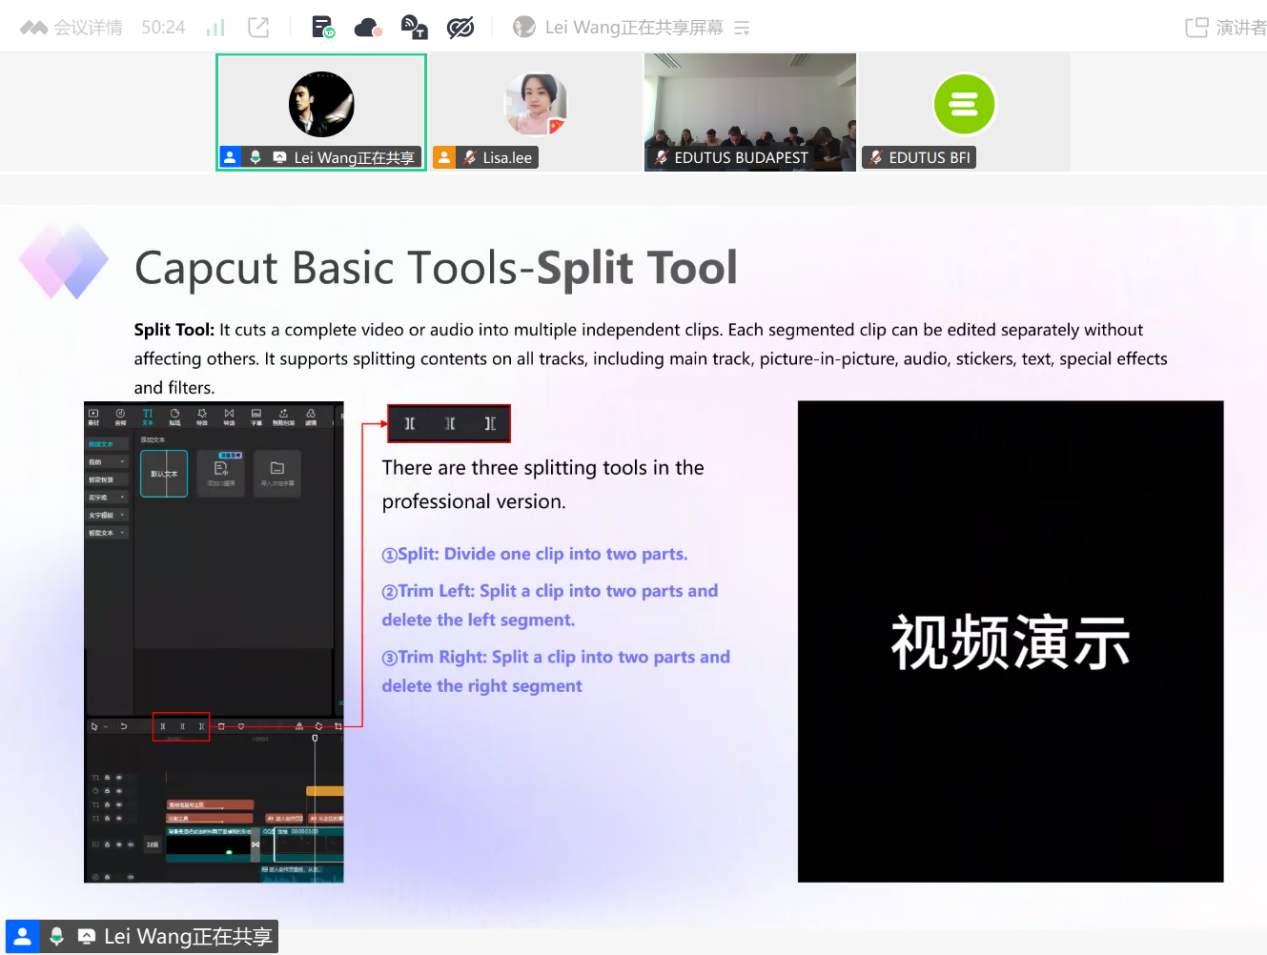Toggle the main video track eye visibility
The width and height of the screenshot is (1267, 955).
pyautogui.click(x=119, y=845)
